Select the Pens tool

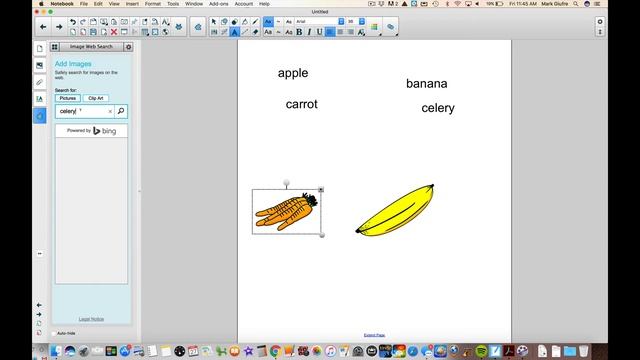255,22
